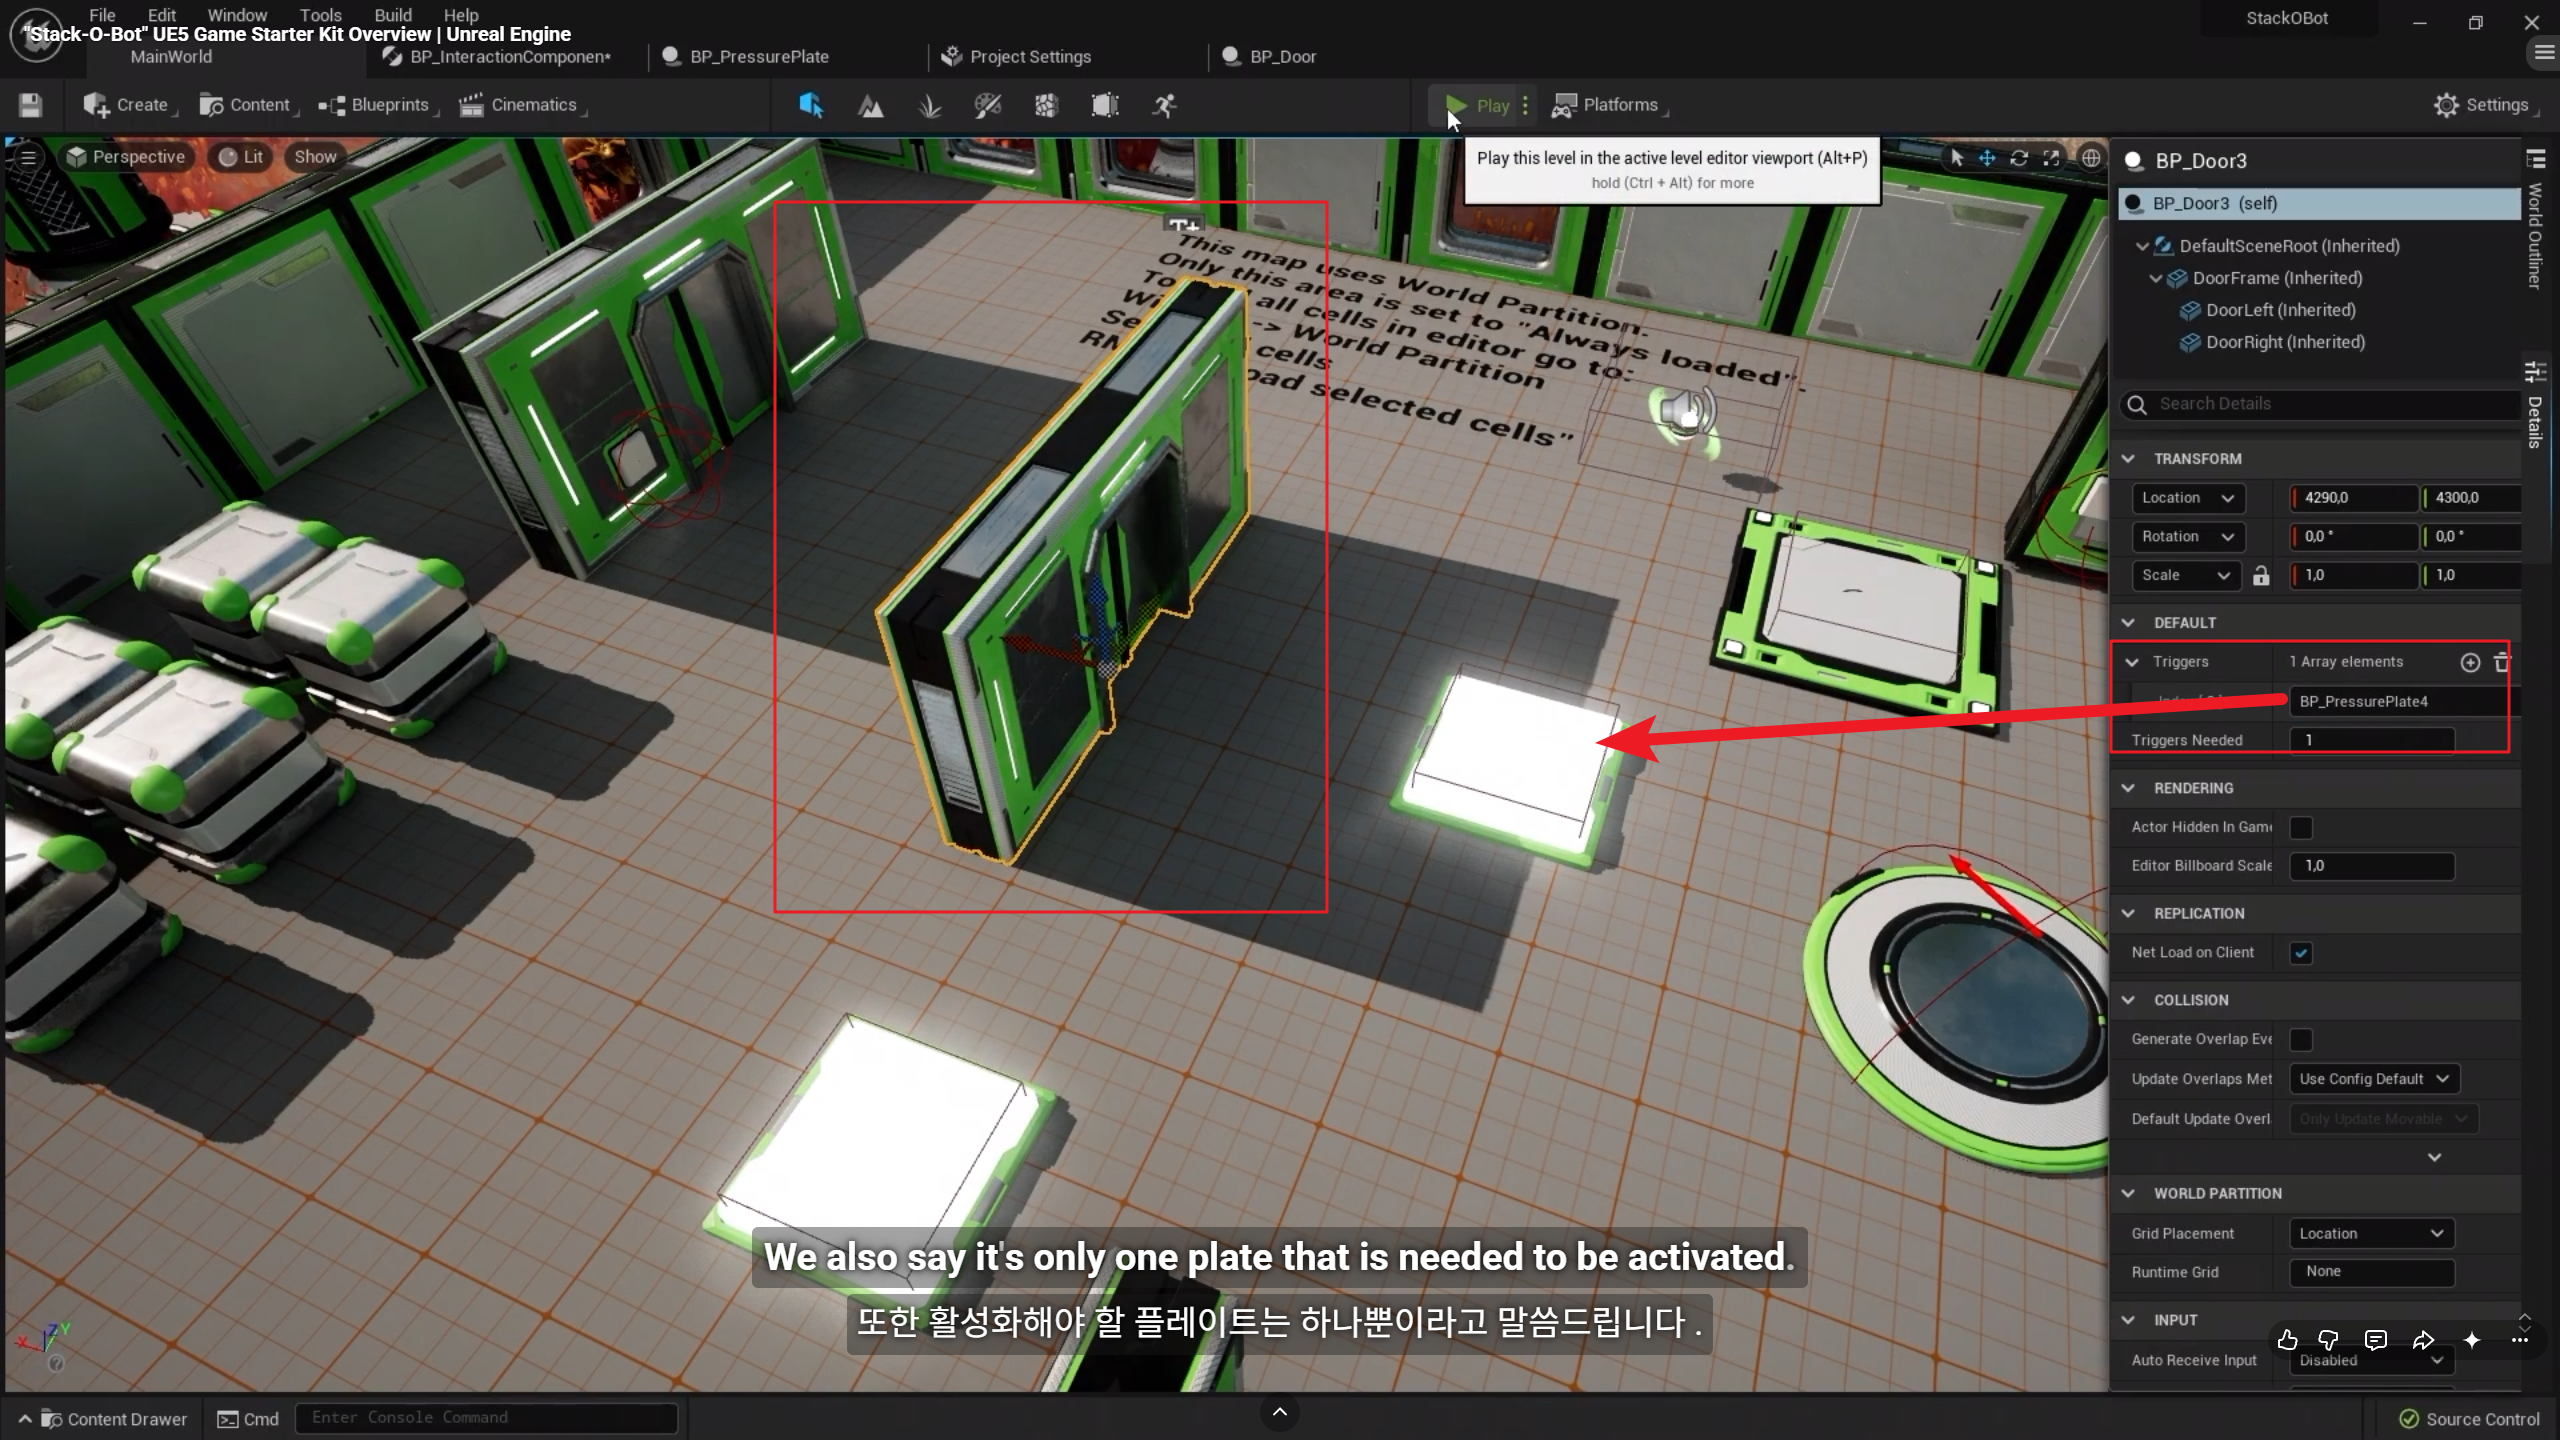Open the Create toolbar button
This screenshot has width=2560, height=1440.
click(x=128, y=105)
